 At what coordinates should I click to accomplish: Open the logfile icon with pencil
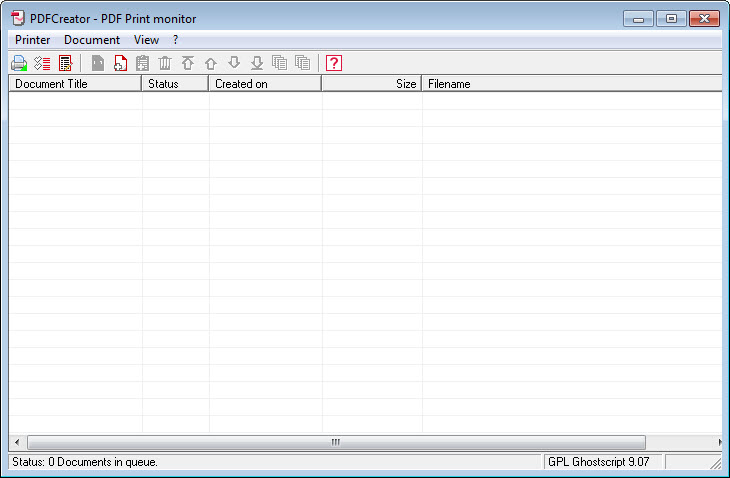point(65,63)
